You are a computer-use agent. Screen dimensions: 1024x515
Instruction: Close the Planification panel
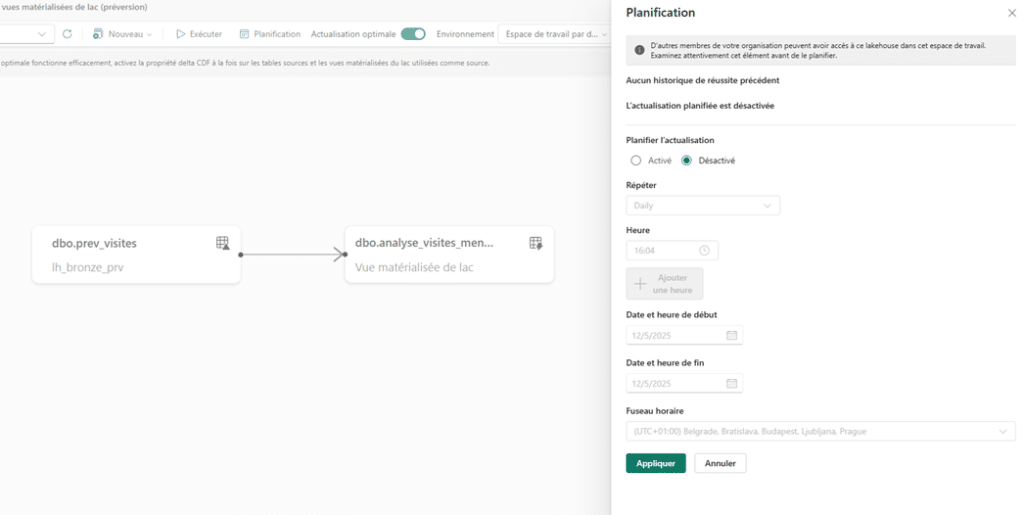click(1010, 13)
